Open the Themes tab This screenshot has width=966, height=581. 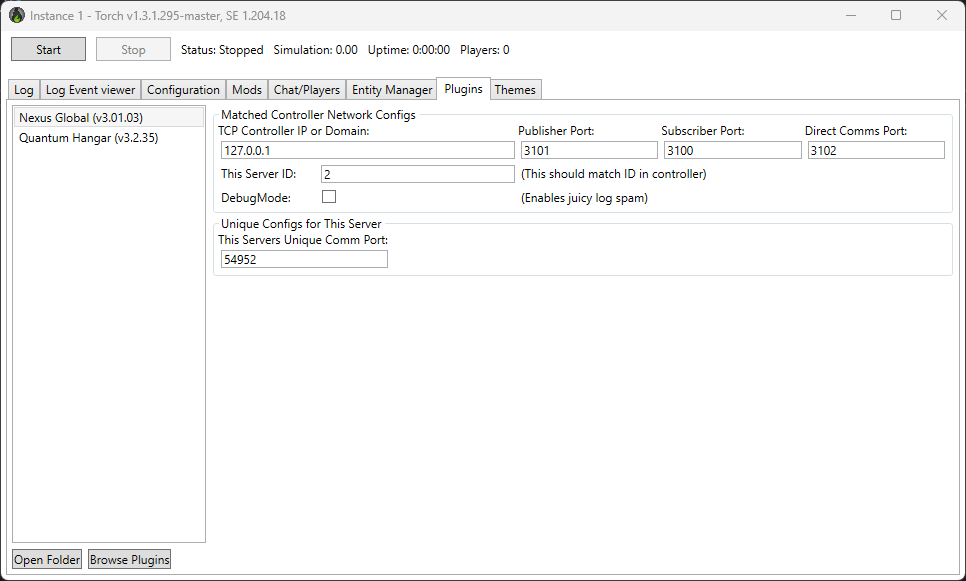(515, 90)
